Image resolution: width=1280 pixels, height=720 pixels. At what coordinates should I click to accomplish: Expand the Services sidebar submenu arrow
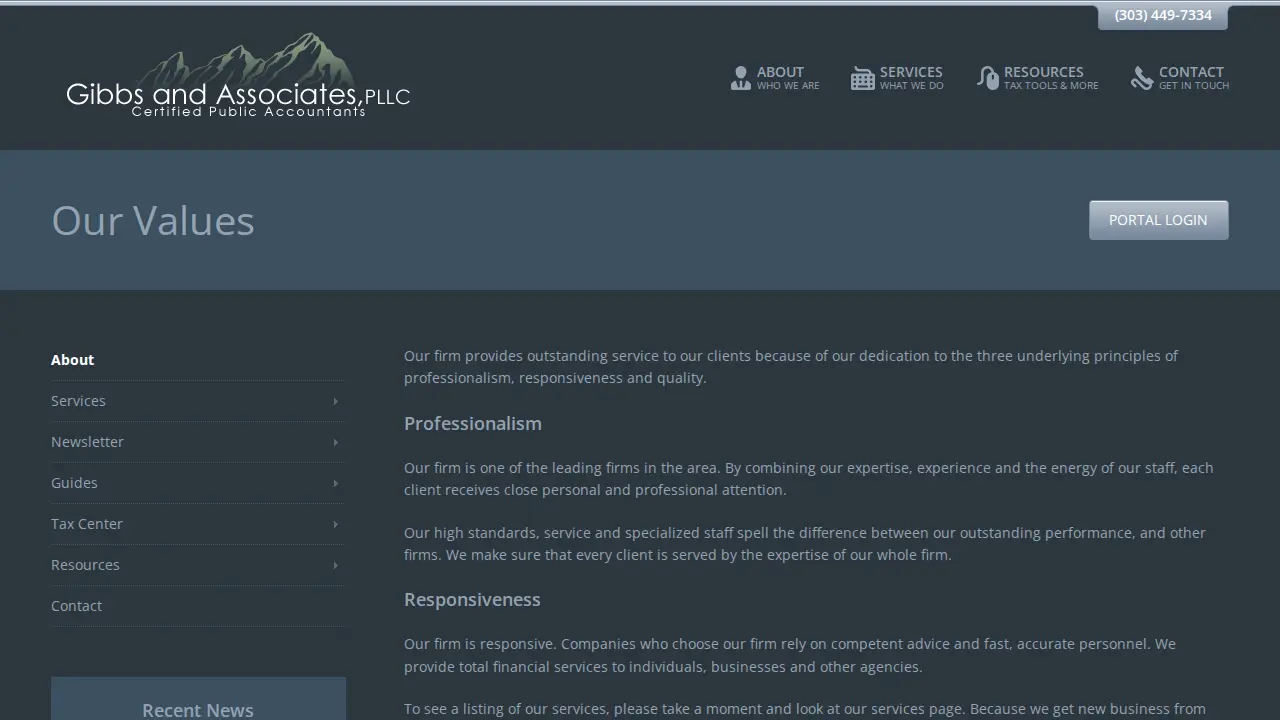tap(335, 401)
